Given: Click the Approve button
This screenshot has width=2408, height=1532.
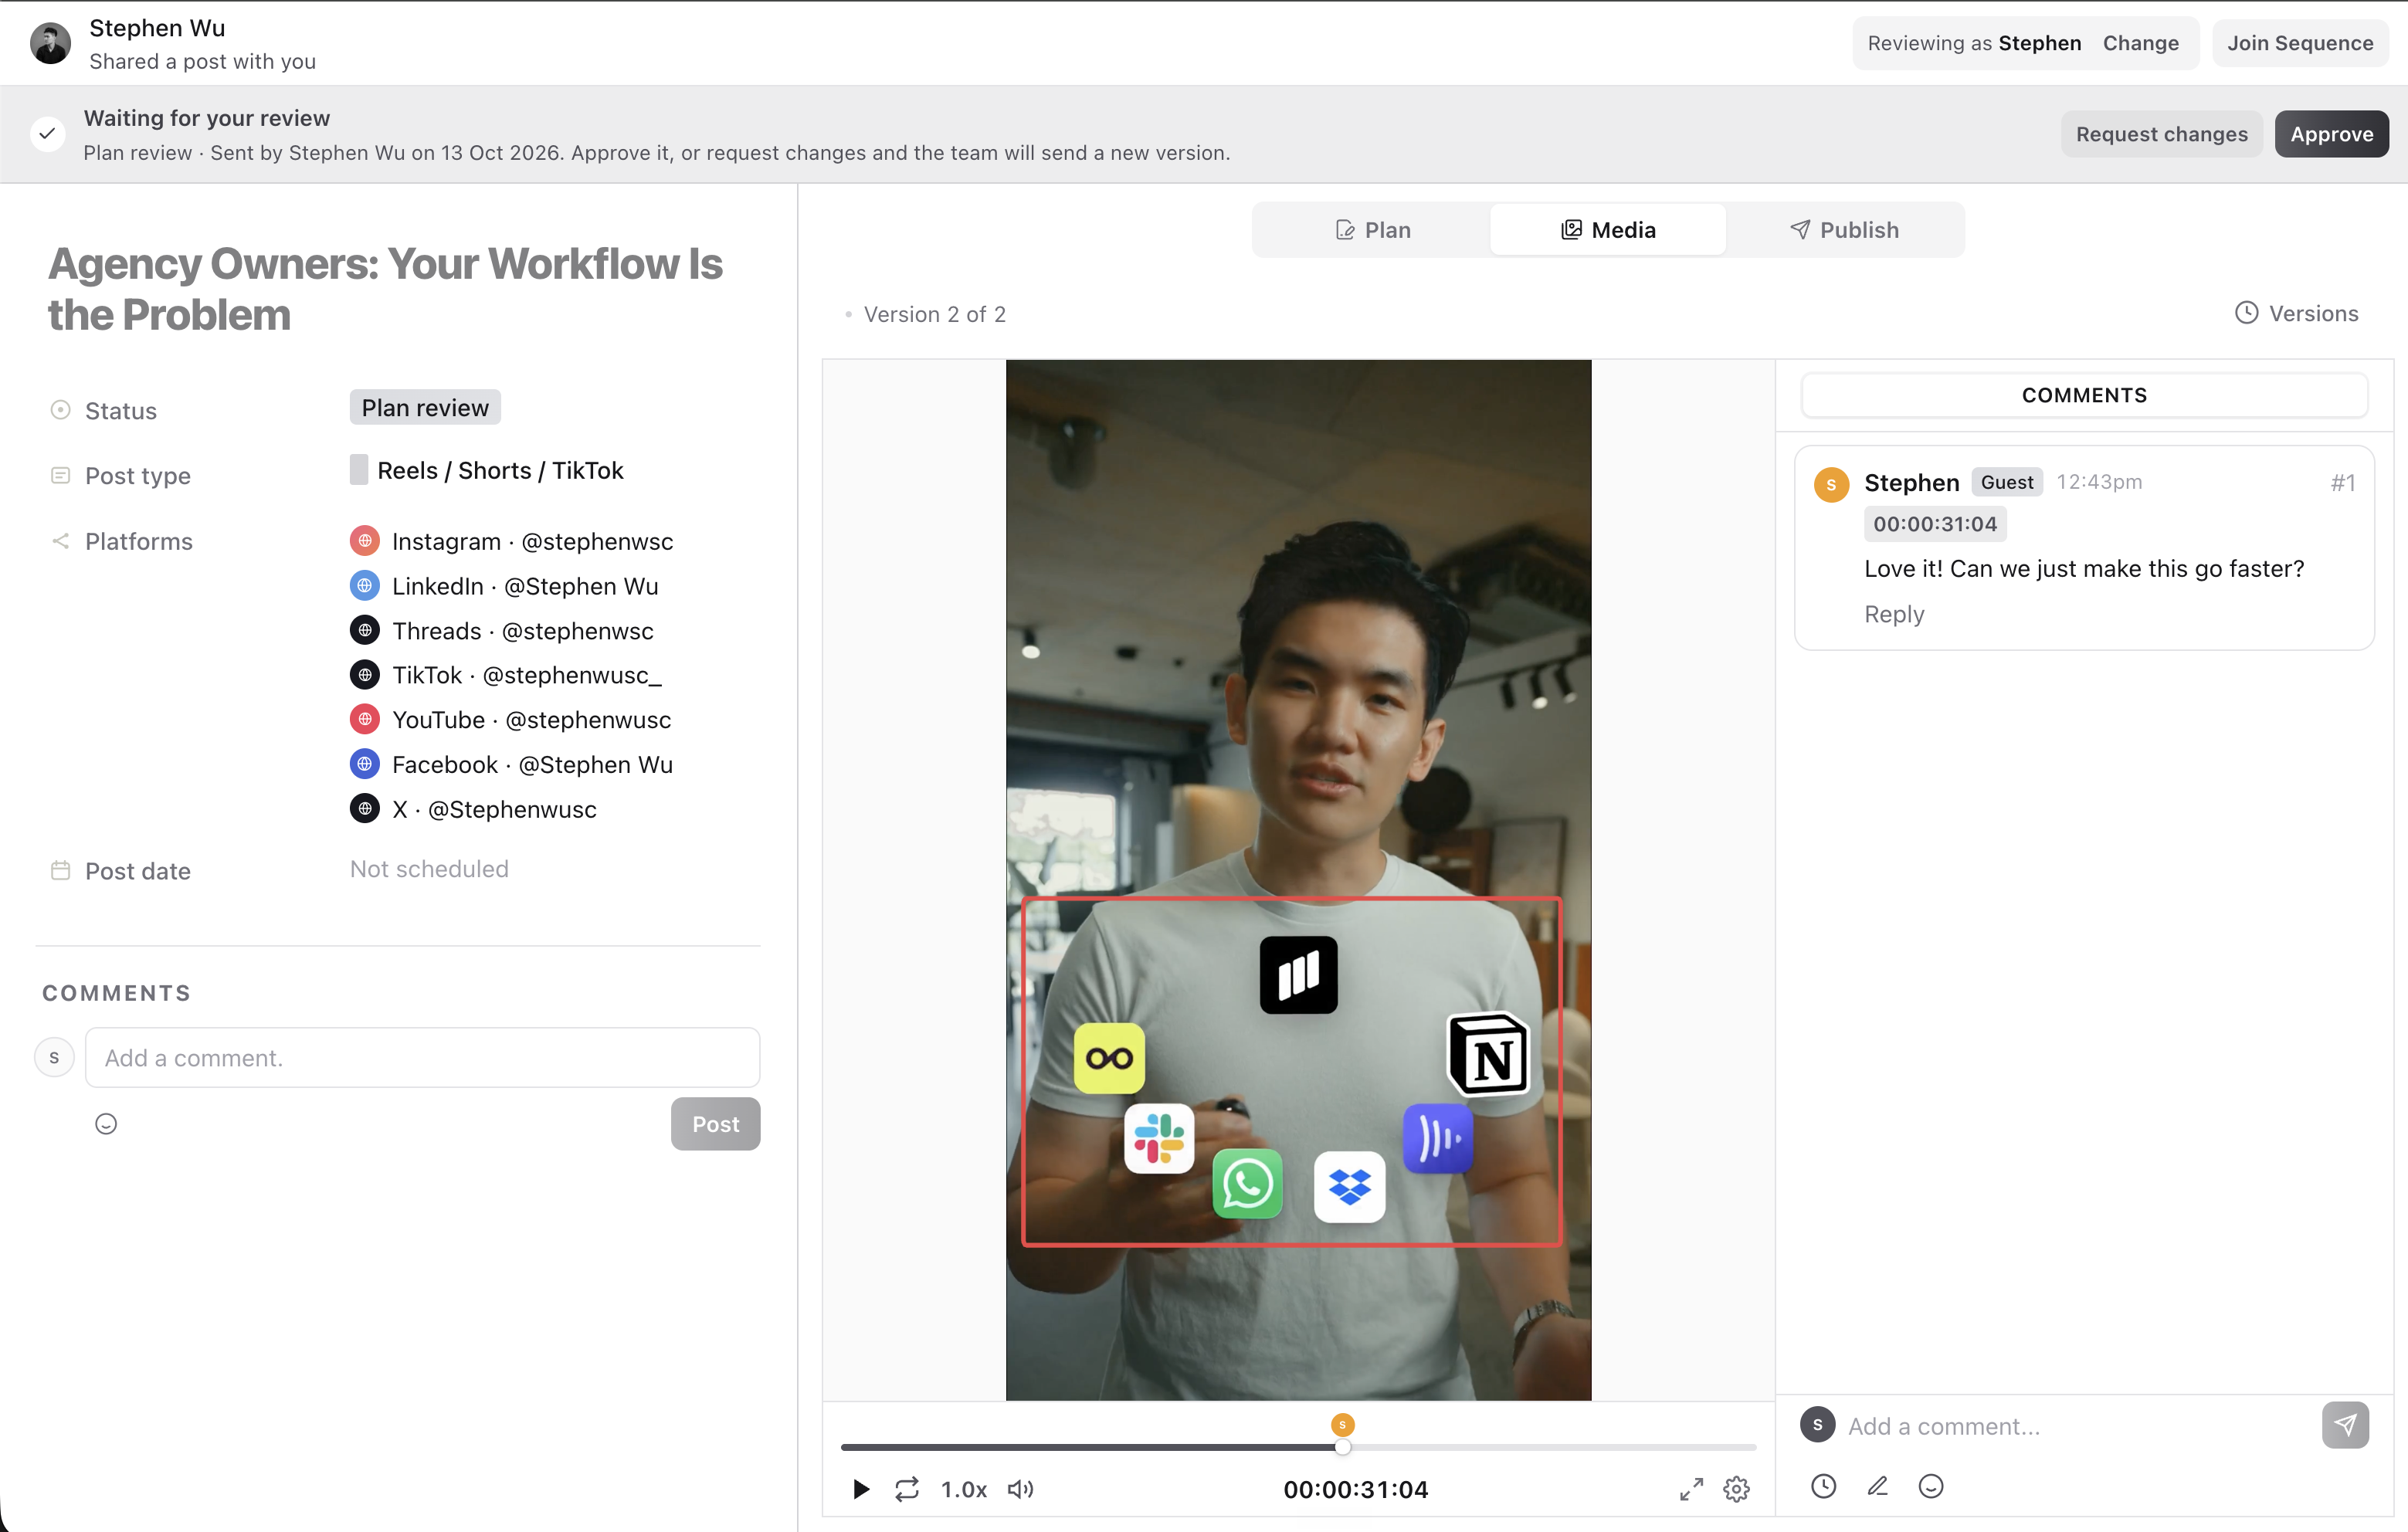Looking at the screenshot, I should 2331,134.
